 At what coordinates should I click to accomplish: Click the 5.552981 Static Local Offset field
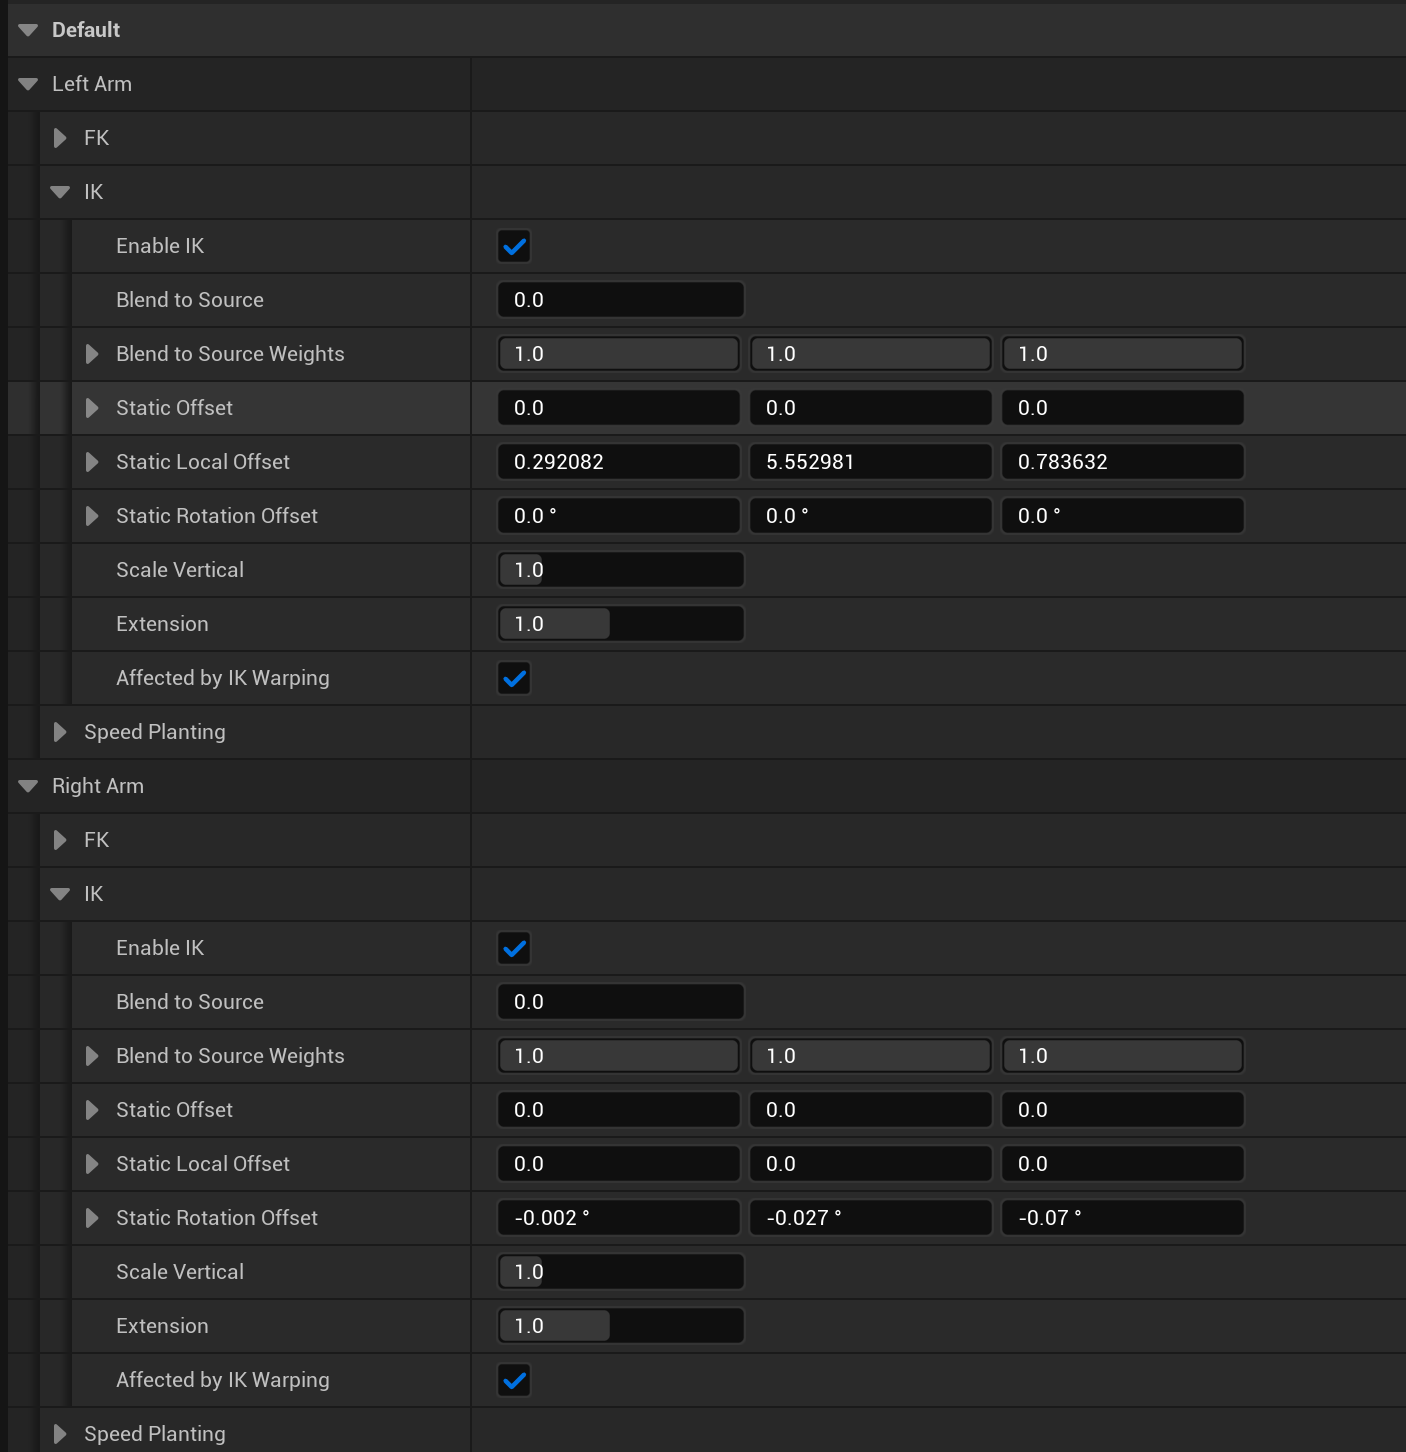870,462
